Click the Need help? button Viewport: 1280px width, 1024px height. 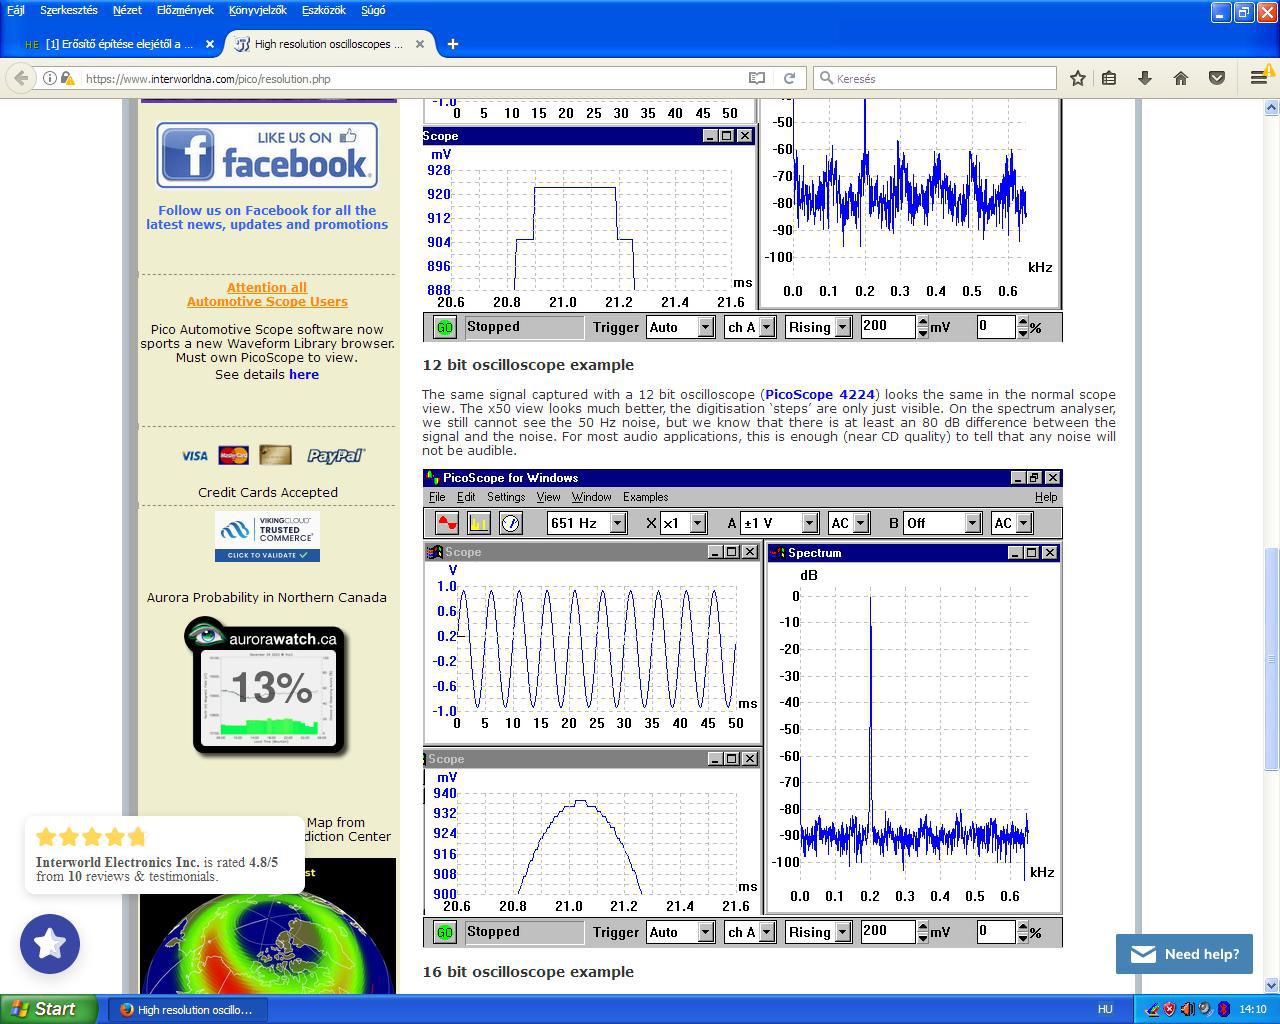coord(1184,954)
